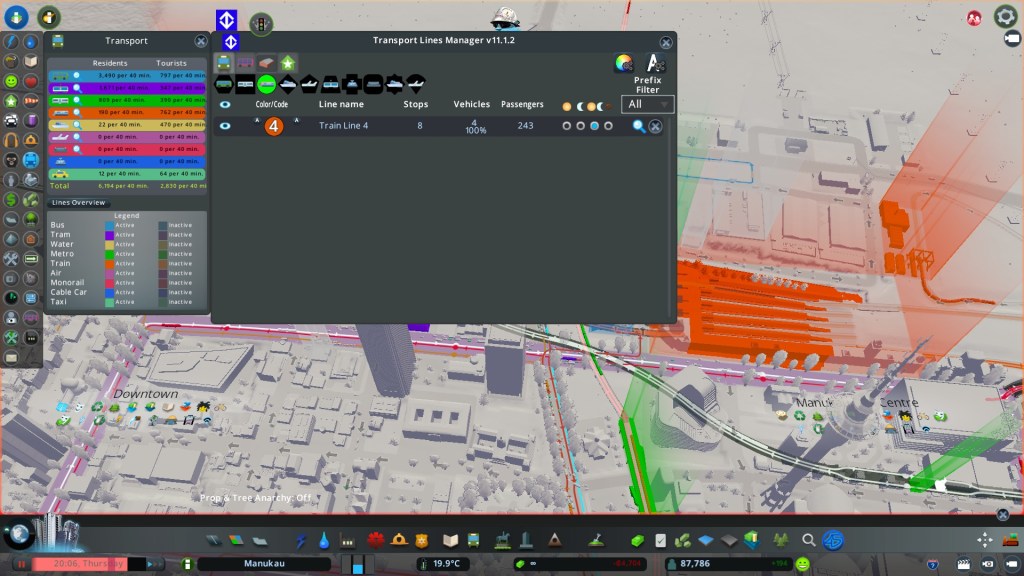
Task: Zoom to Train Line 4 with magnifier
Action: [x=639, y=126]
